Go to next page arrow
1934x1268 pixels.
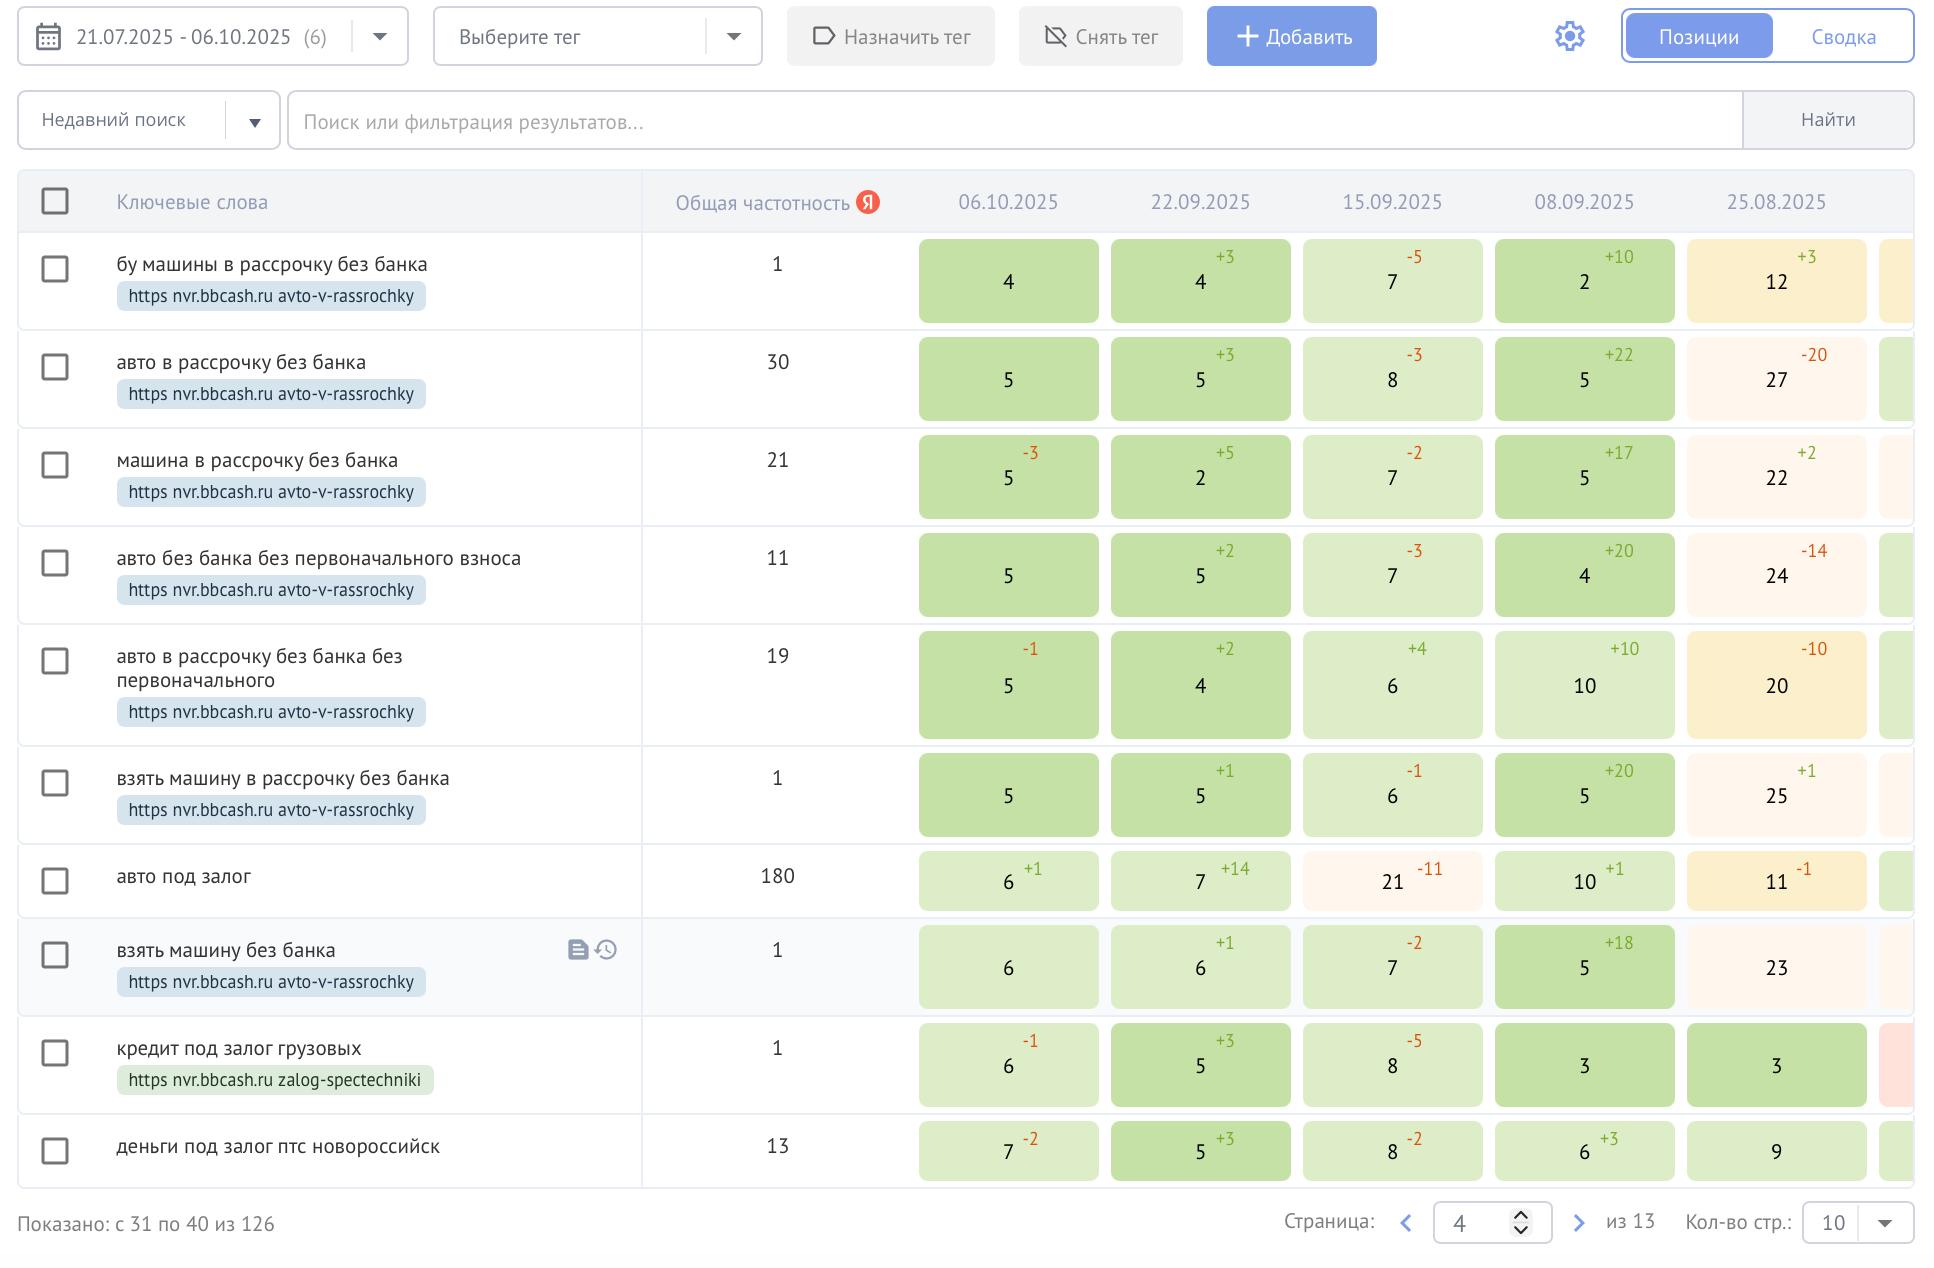point(1578,1223)
